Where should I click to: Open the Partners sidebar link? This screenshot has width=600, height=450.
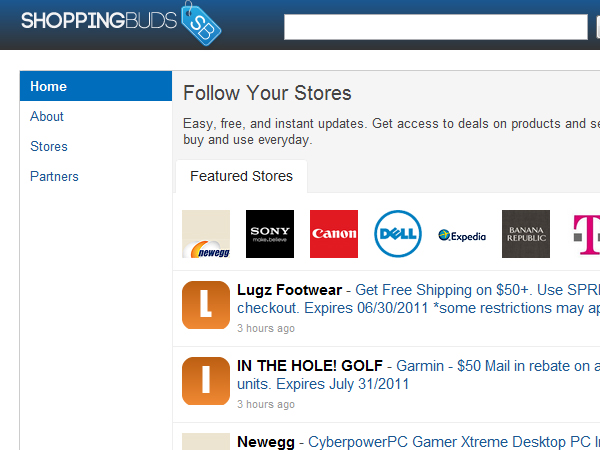(54, 176)
